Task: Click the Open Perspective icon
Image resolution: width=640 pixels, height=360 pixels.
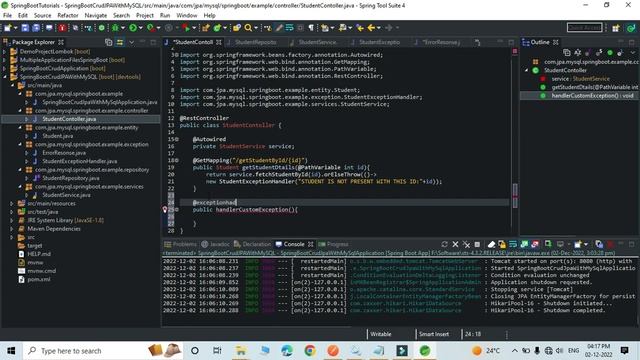Action: pos(616,28)
